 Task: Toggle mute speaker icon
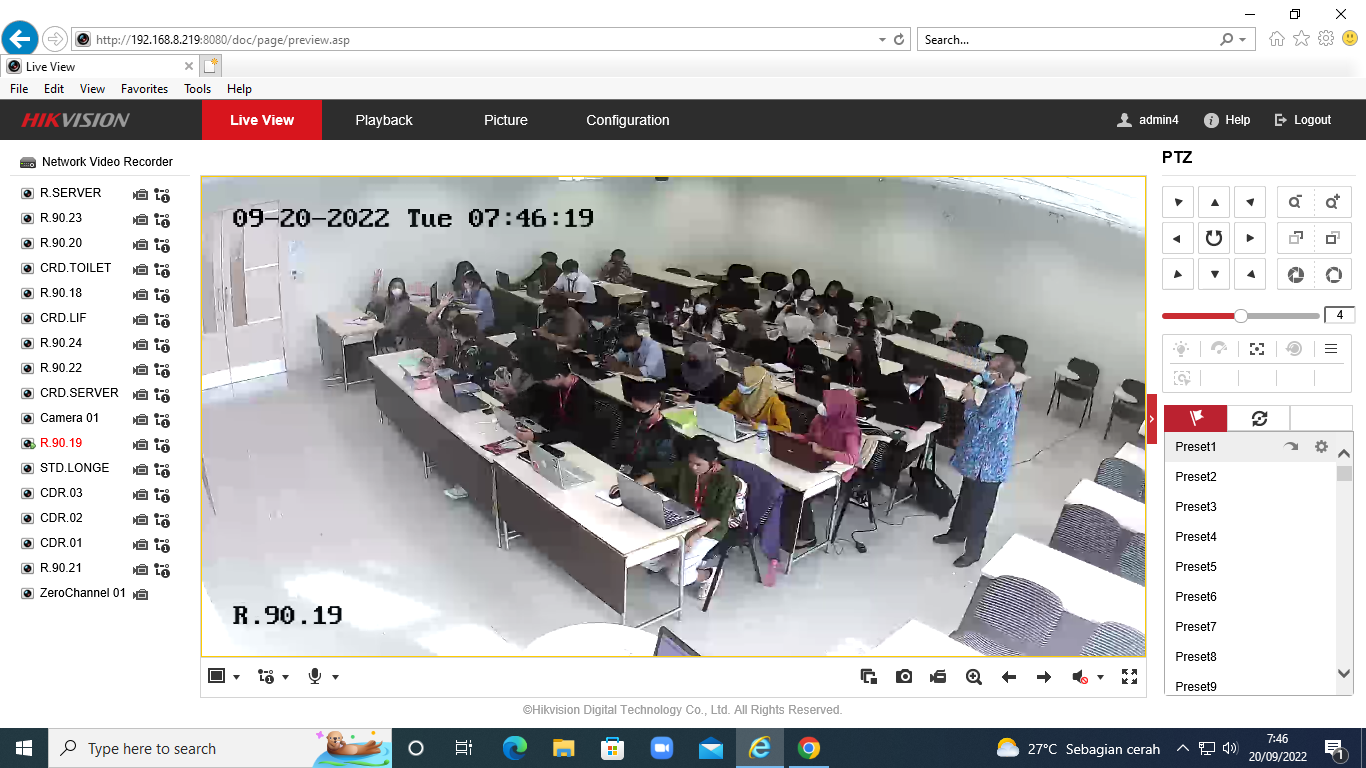[x=1080, y=677]
